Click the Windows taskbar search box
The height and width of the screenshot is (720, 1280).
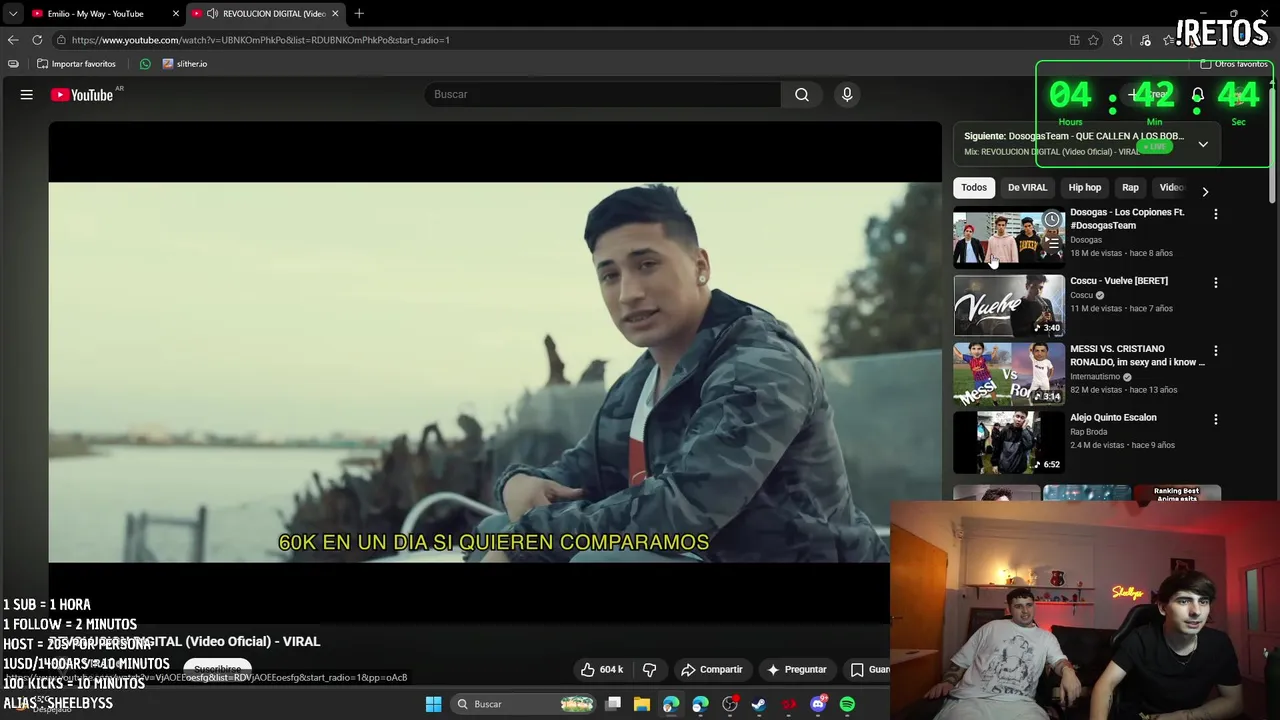click(524, 704)
